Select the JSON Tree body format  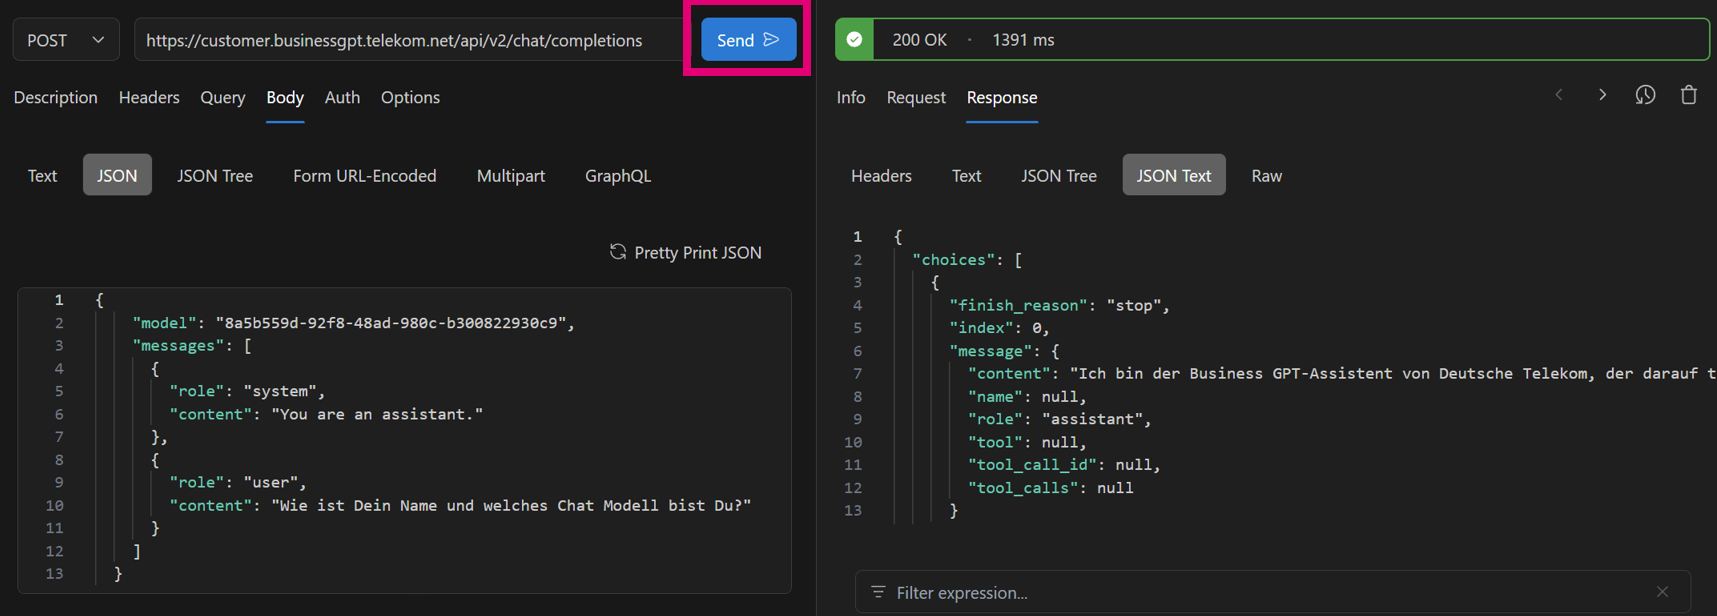[215, 175]
